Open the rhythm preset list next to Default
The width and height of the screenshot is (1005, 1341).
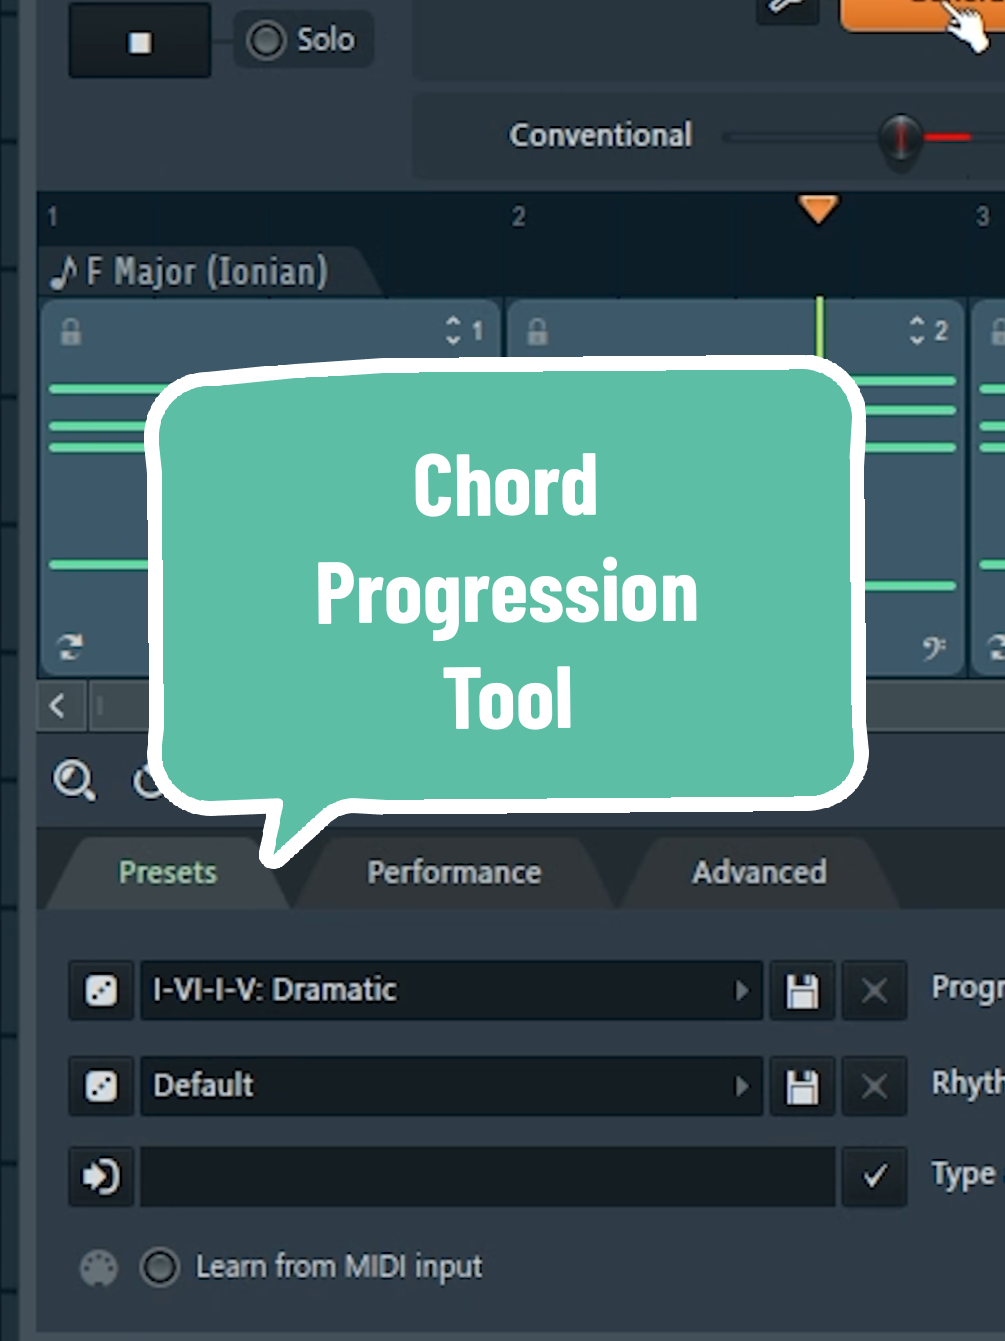pos(742,1086)
